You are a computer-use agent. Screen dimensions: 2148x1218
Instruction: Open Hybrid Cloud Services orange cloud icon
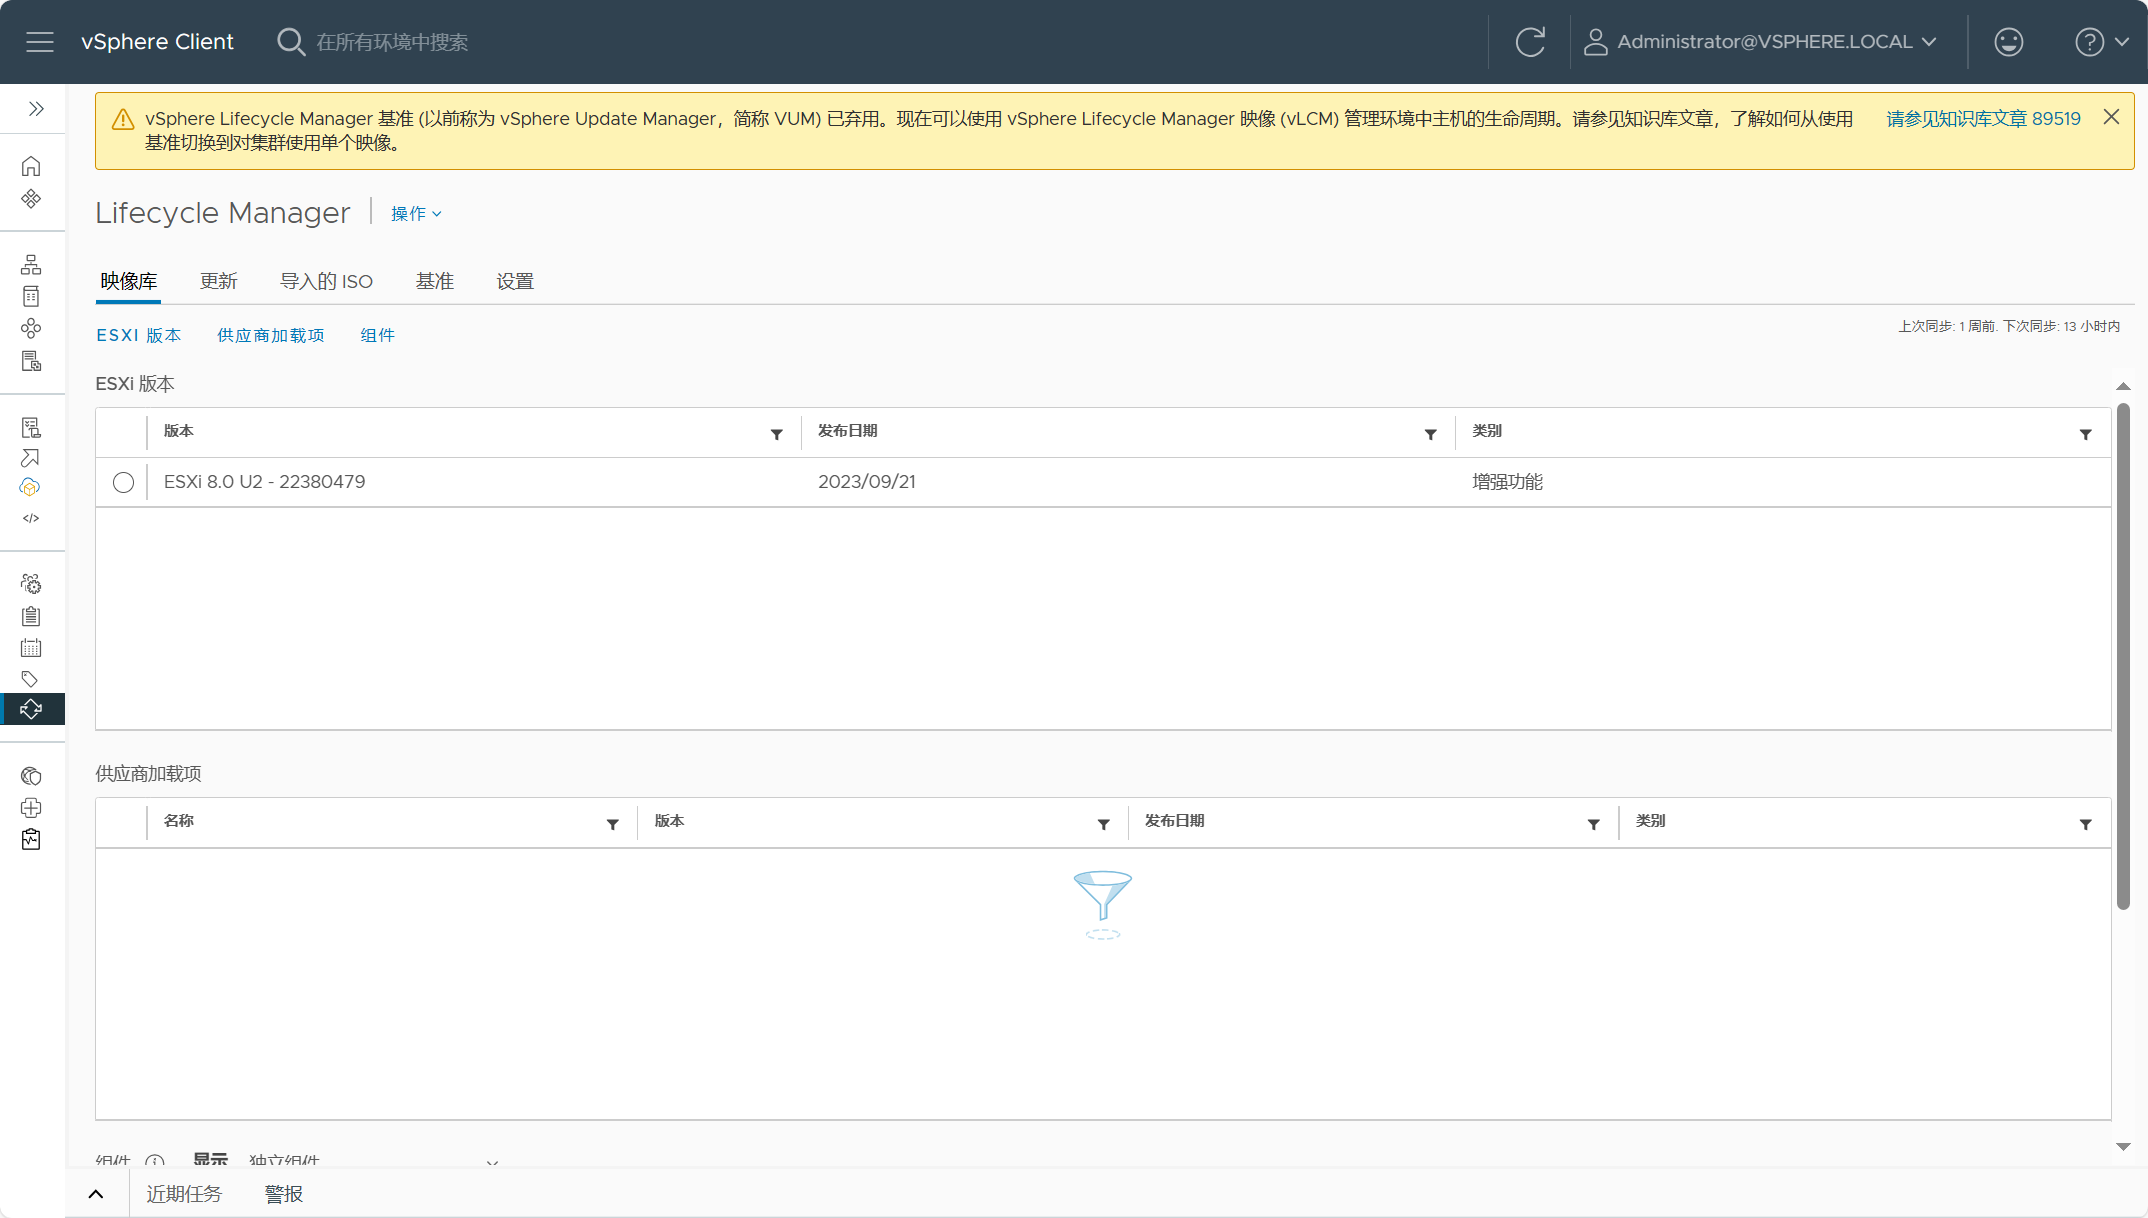pyautogui.click(x=30, y=488)
